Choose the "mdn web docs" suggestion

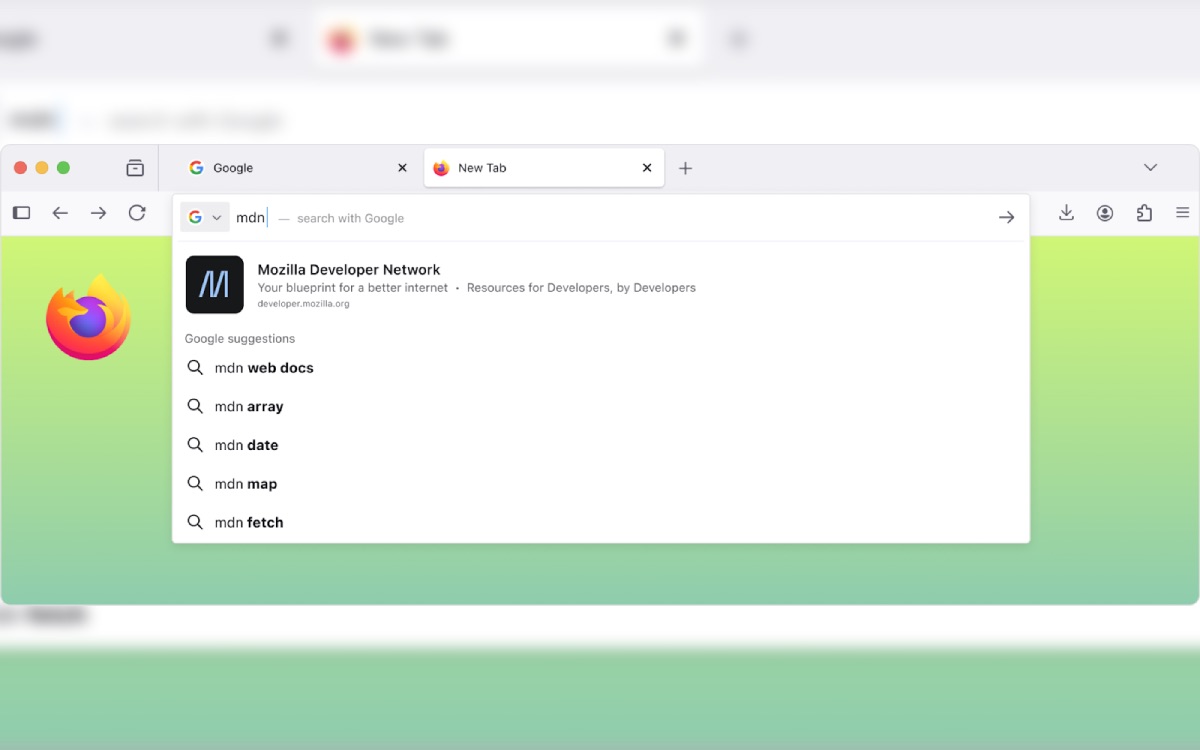(264, 368)
